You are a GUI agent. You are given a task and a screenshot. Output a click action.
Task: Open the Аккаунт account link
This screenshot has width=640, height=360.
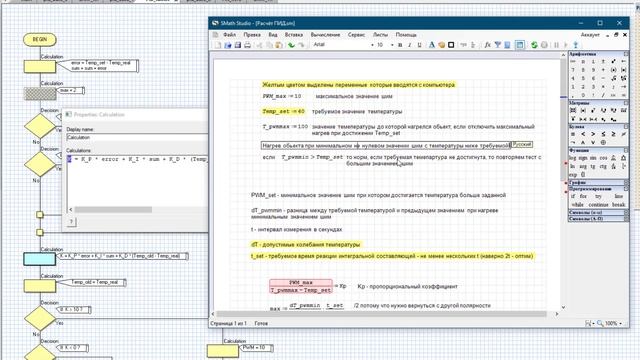[x=590, y=35]
